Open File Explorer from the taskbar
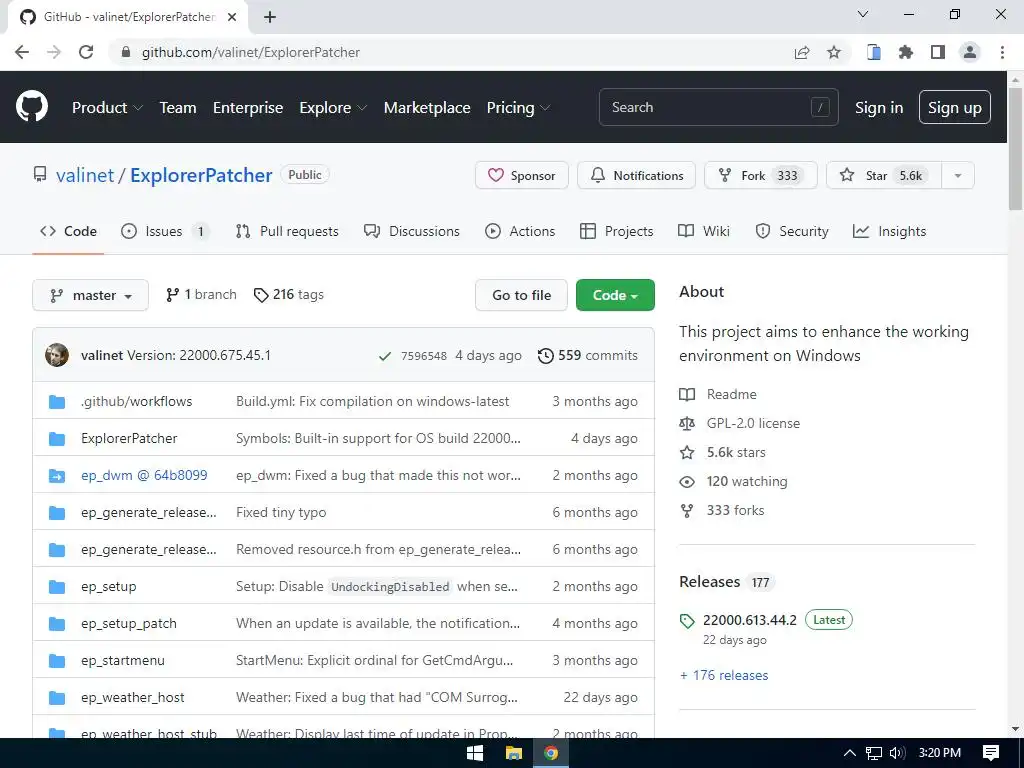 514,753
